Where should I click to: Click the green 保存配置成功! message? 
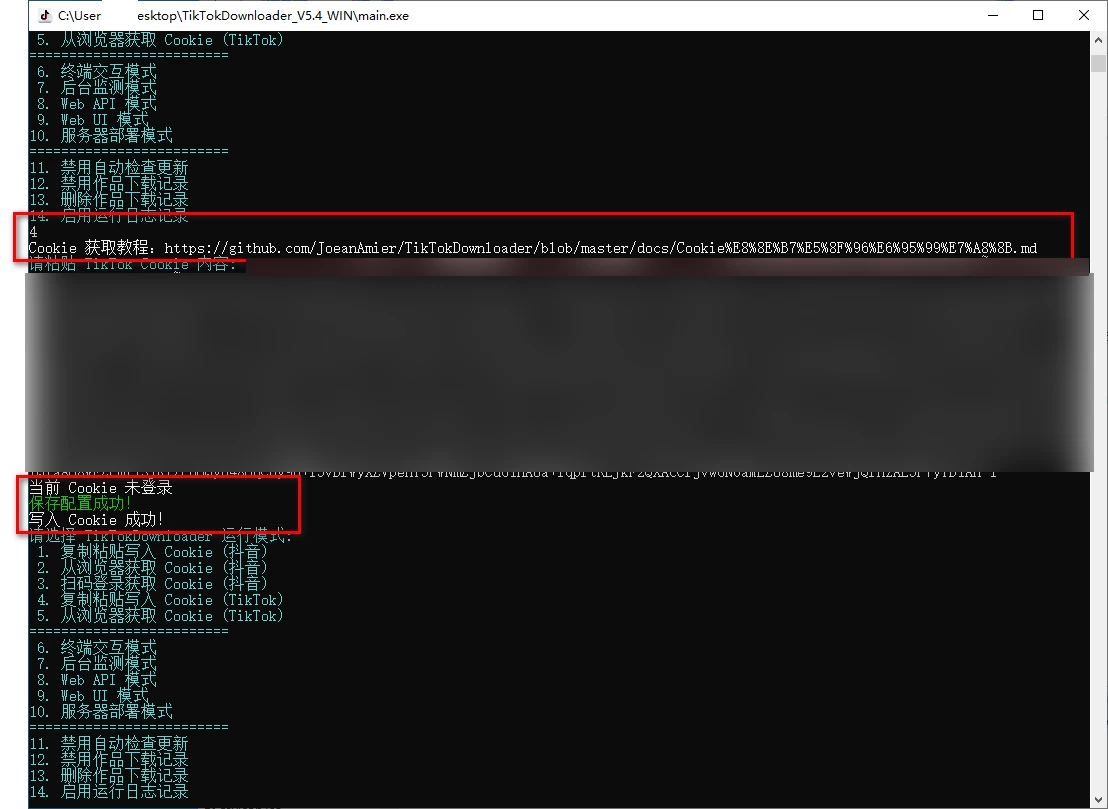pos(81,503)
